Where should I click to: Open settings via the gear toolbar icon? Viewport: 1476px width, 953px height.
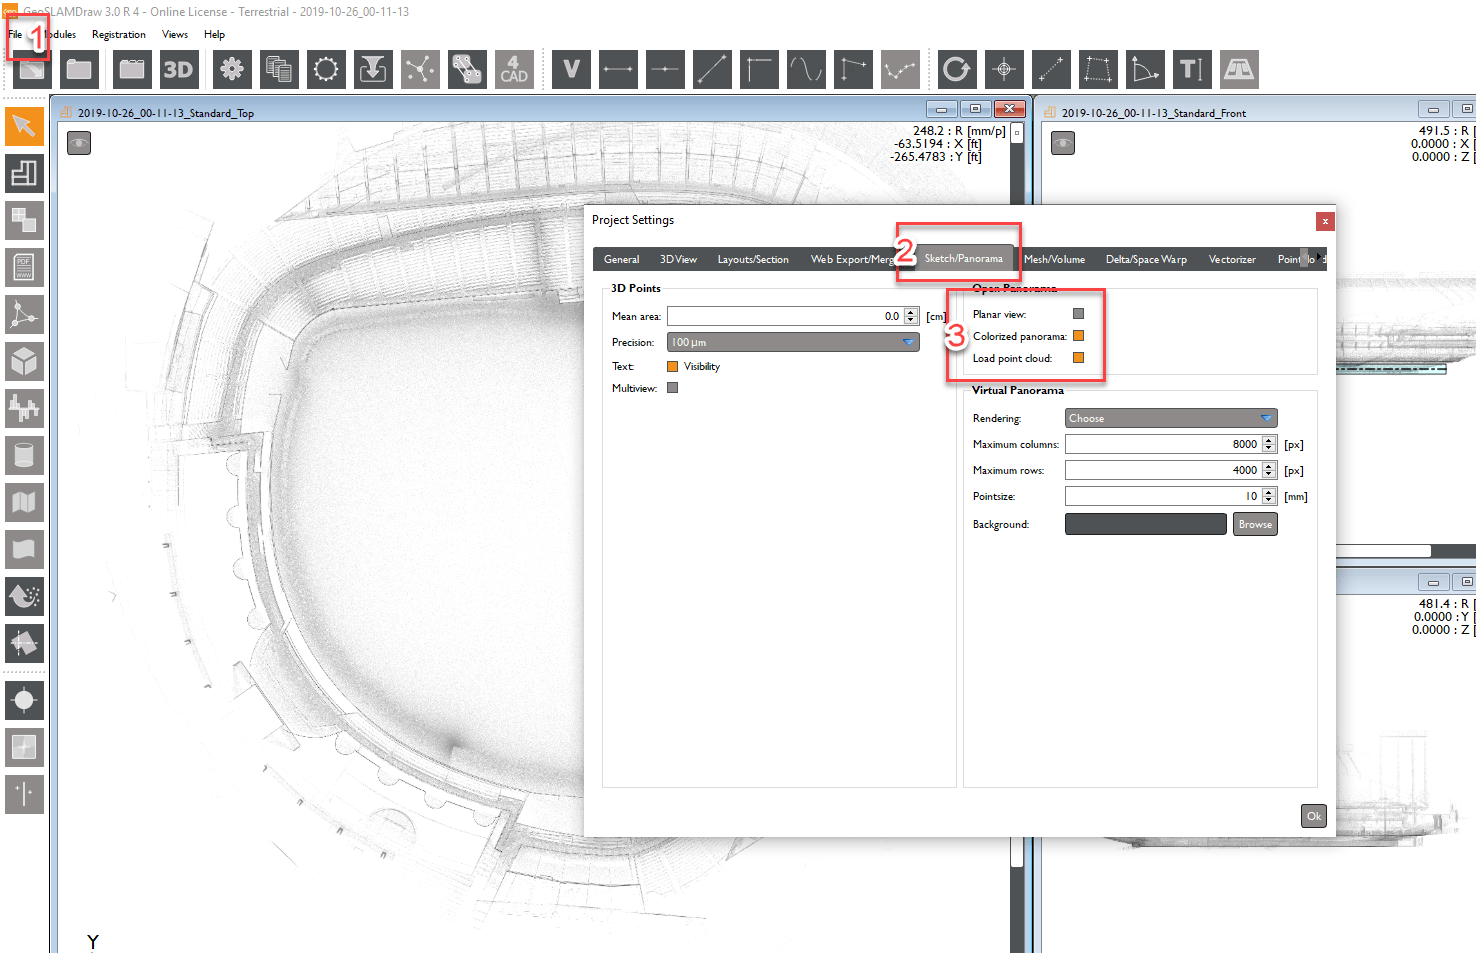[232, 69]
